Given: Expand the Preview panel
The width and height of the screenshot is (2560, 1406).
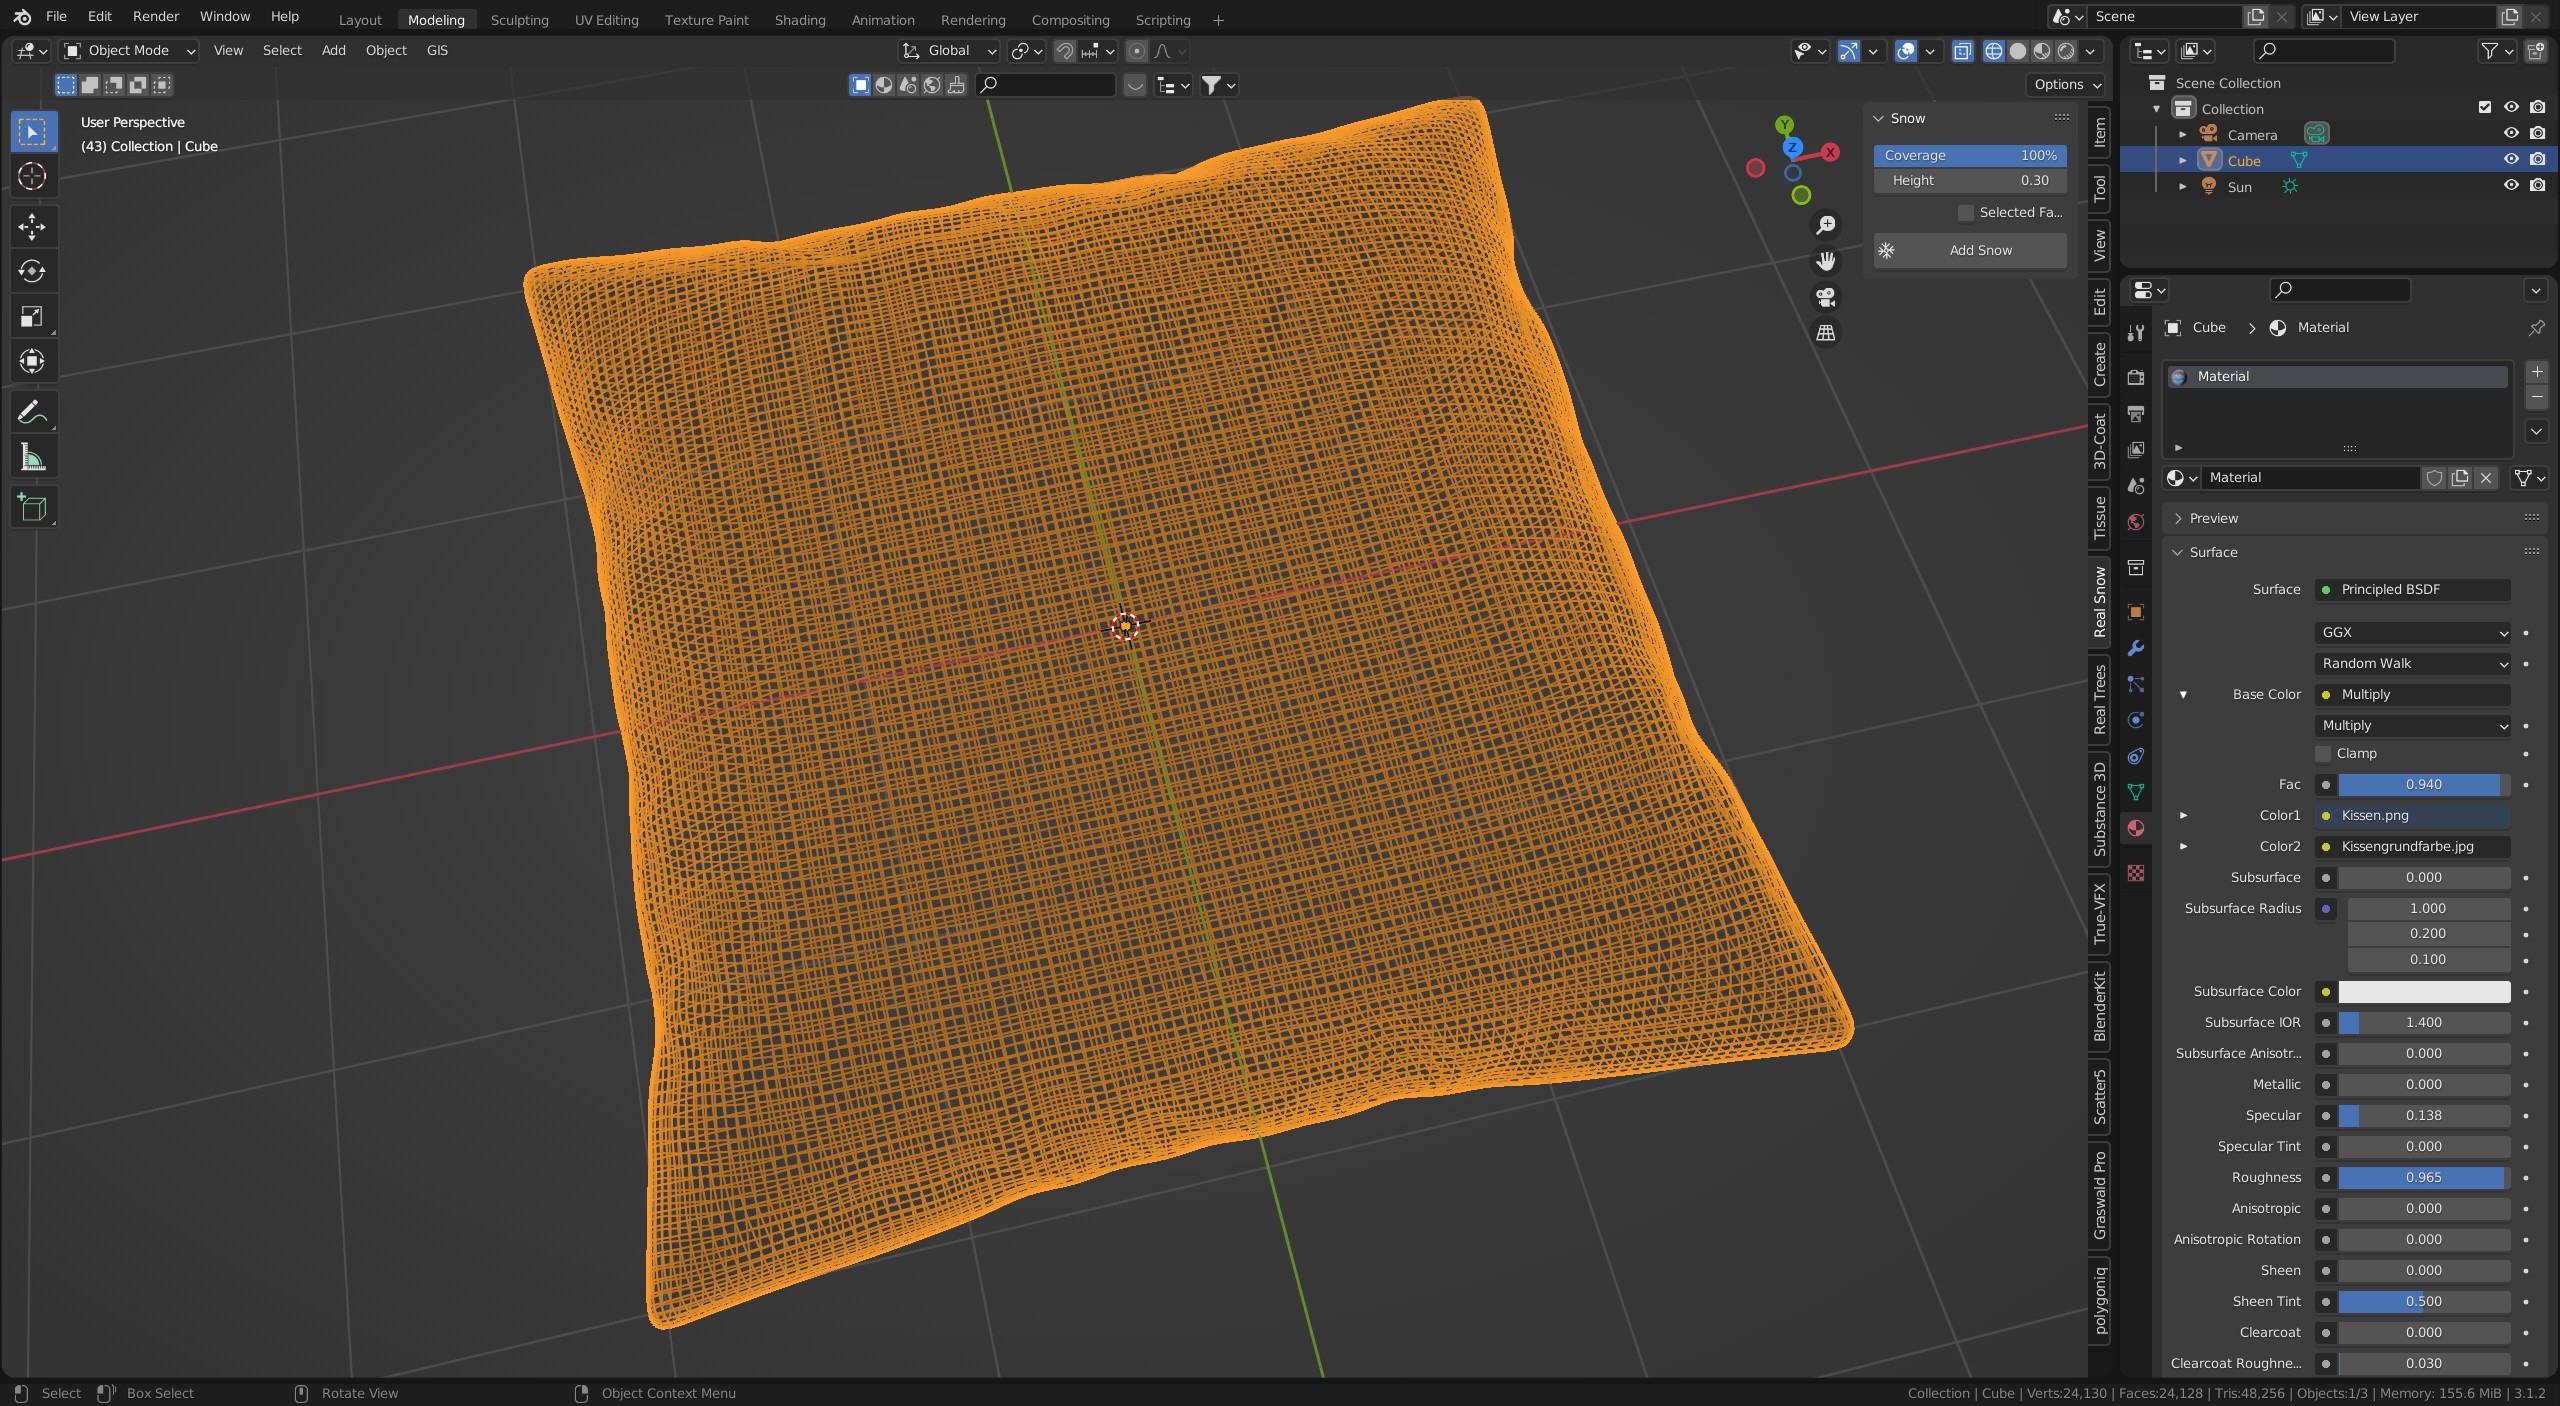Looking at the screenshot, I should pos(2213,518).
